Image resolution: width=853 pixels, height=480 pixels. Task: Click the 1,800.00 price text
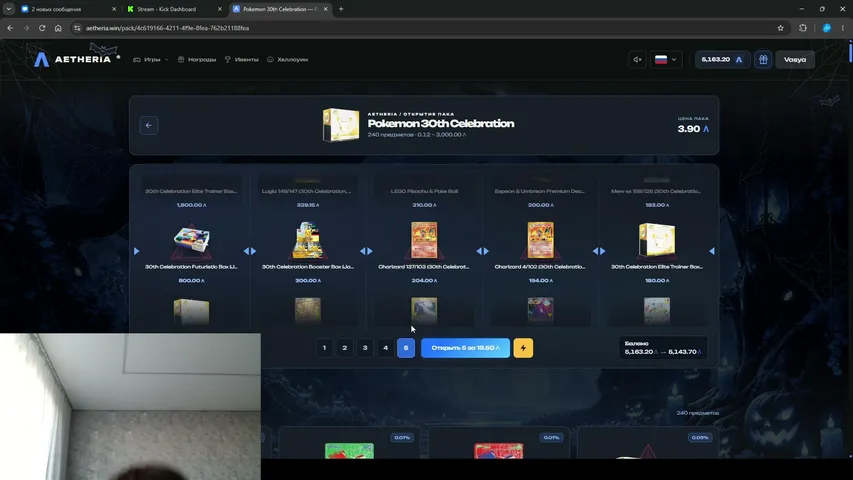(191, 205)
